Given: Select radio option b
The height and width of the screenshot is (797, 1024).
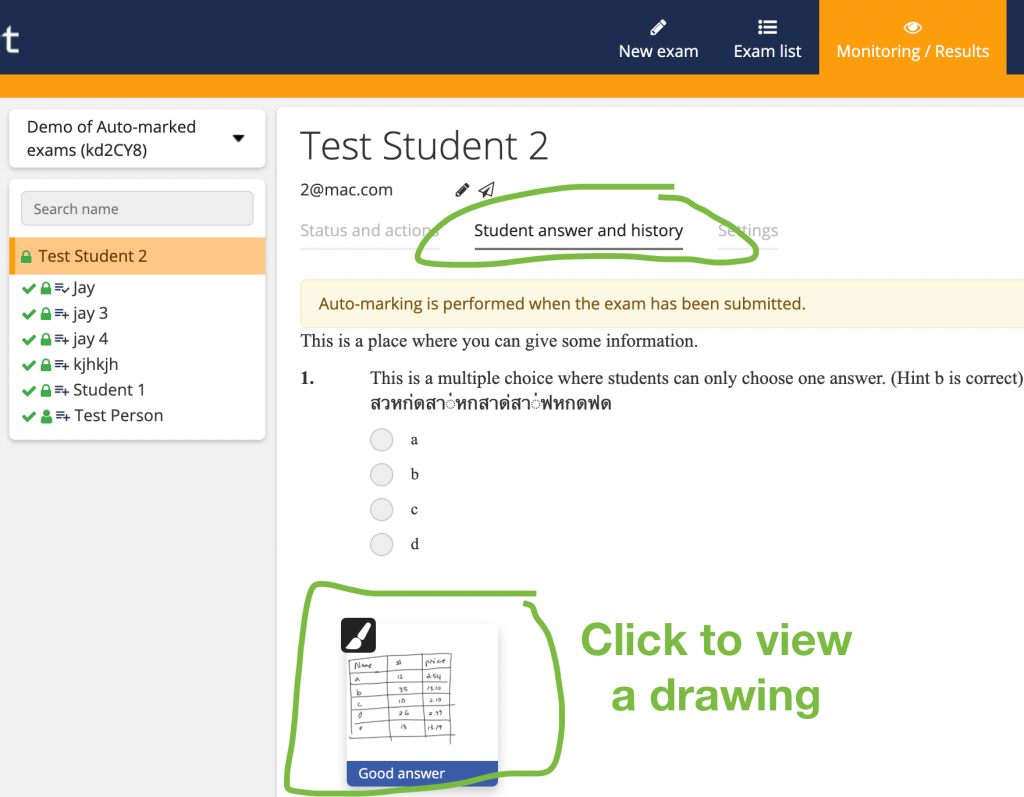Looking at the screenshot, I should tap(381, 474).
